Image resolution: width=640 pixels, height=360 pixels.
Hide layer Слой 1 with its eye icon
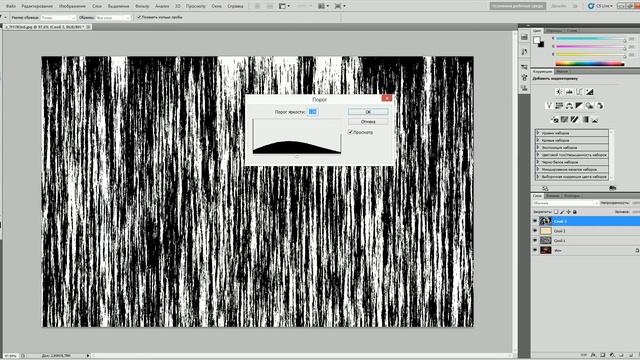pyautogui.click(x=535, y=240)
